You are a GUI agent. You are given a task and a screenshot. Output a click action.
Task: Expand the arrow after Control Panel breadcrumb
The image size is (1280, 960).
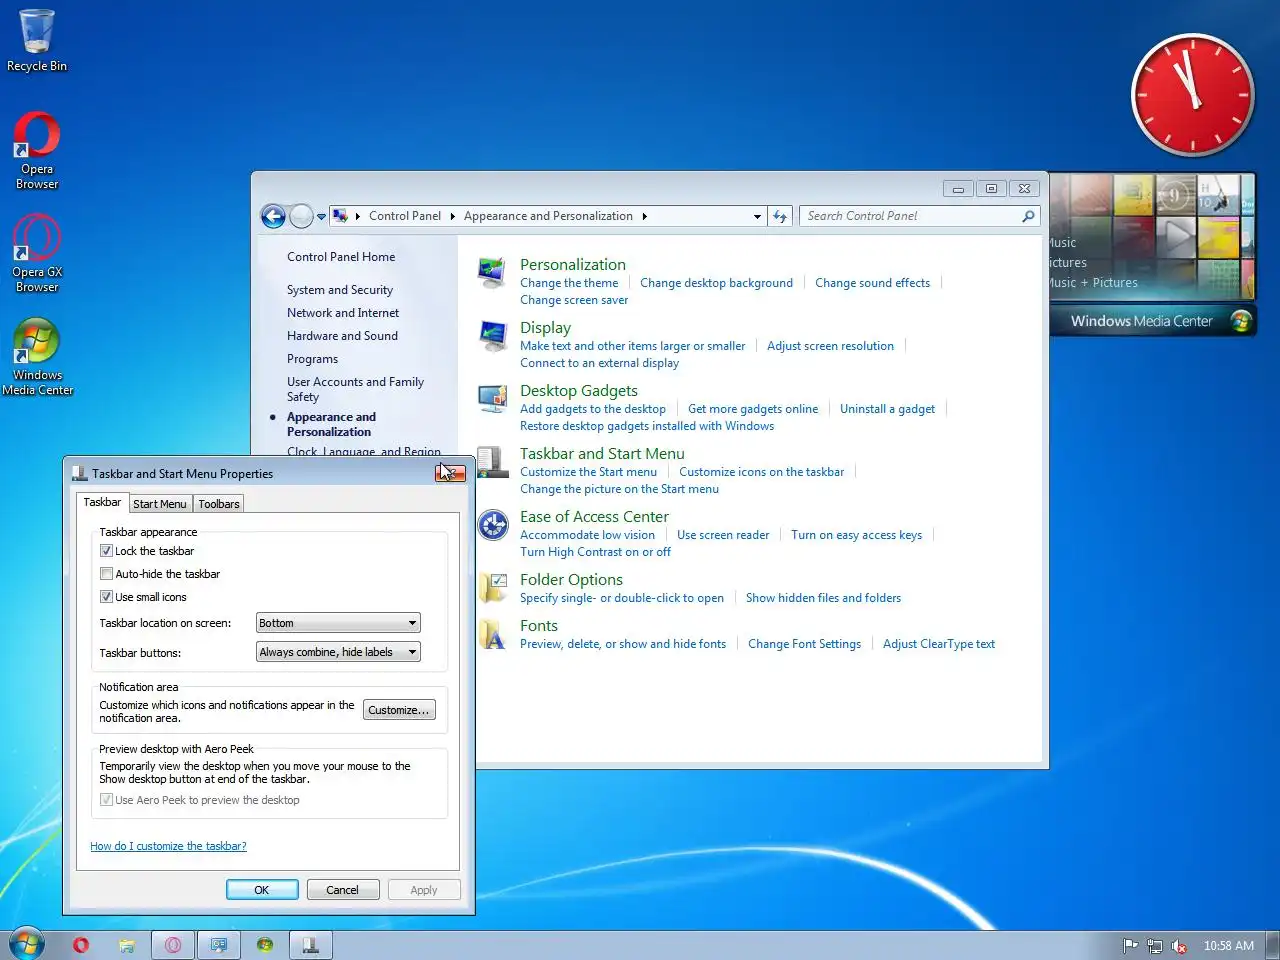(x=452, y=216)
